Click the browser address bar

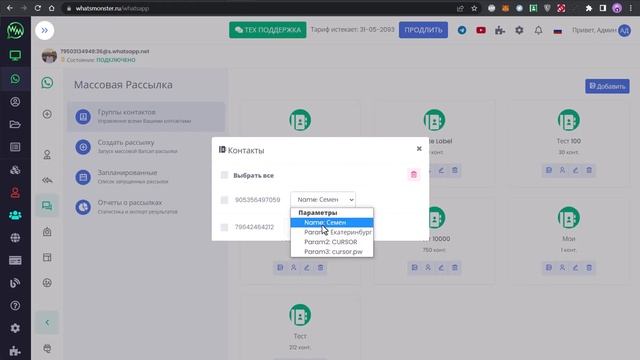(261, 8)
